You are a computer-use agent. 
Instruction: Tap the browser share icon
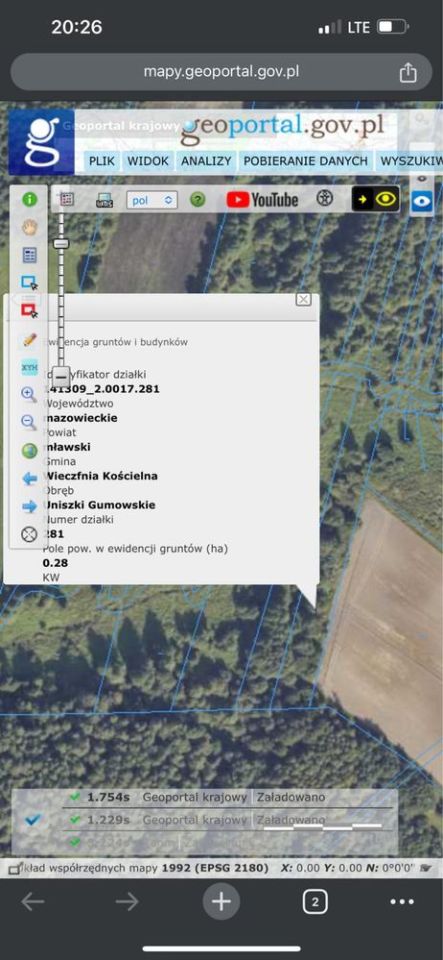[408, 73]
